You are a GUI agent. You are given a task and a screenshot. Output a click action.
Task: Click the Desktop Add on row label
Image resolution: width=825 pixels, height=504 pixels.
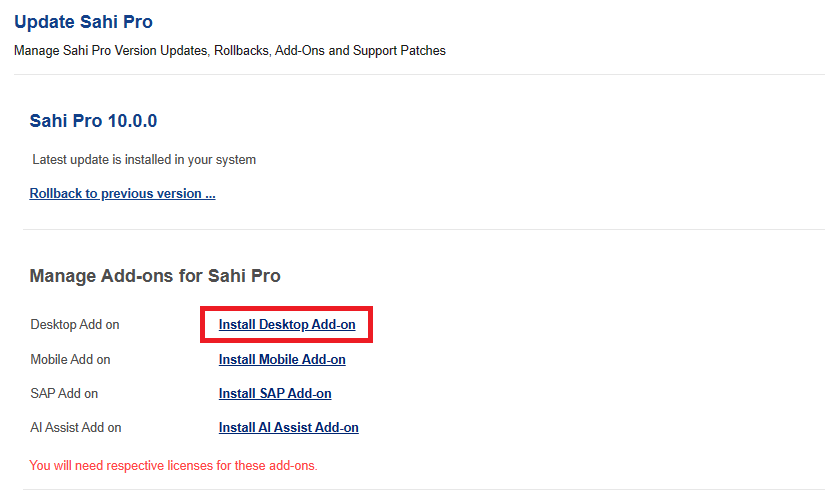click(75, 325)
